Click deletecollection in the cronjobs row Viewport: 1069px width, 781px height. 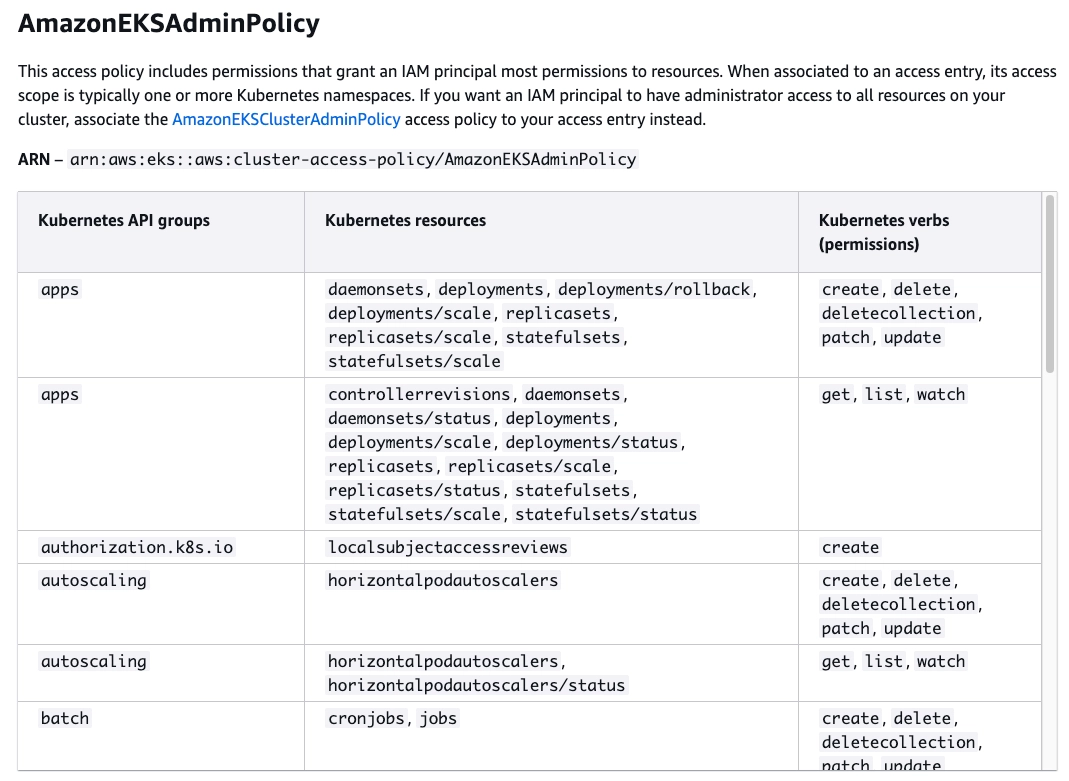click(898, 742)
